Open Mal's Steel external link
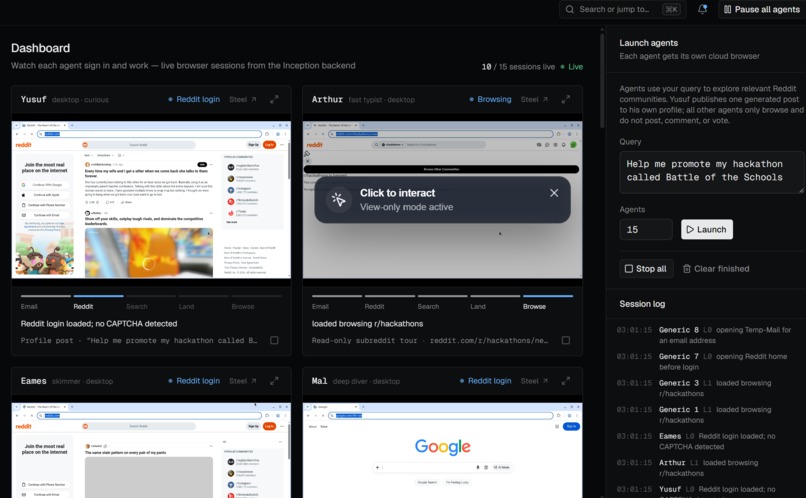 click(534, 381)
